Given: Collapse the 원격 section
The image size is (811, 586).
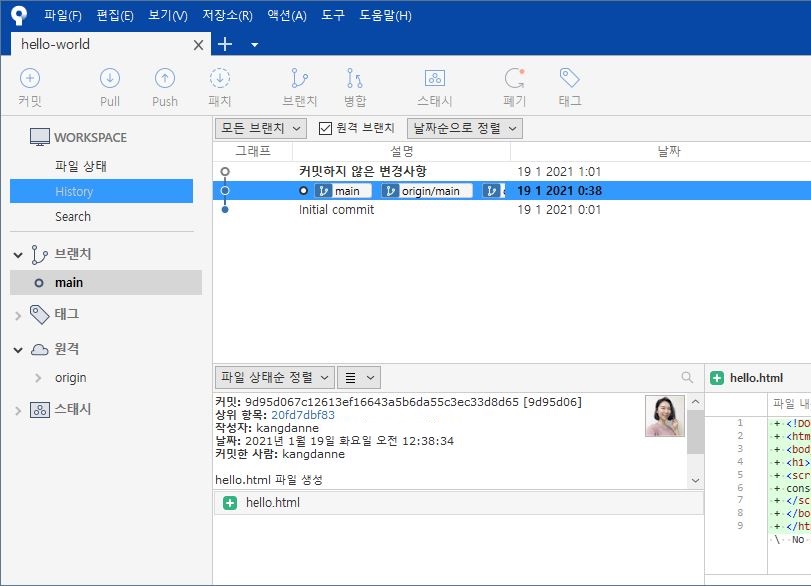Looking at the screenshot, I should tap(18, 350).
